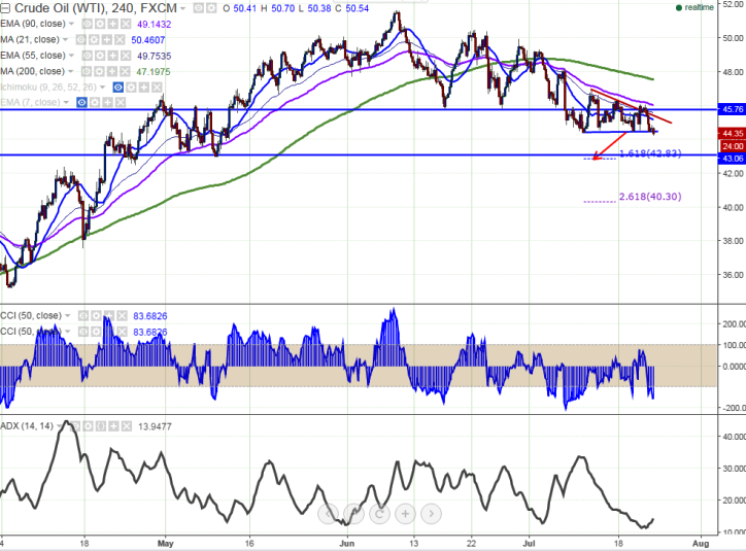Select the 45.76 horizontal line price label
Viewport: 746px width, 551px height.
[732, 109]
